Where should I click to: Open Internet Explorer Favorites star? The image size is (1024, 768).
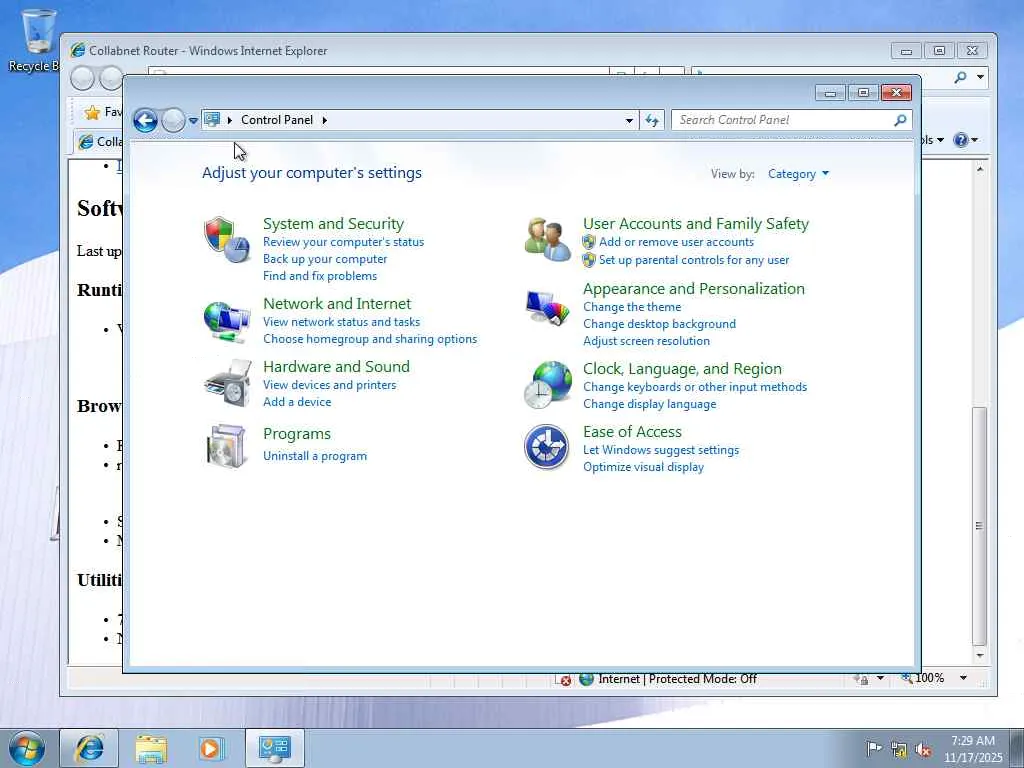[x=92, y=112]
